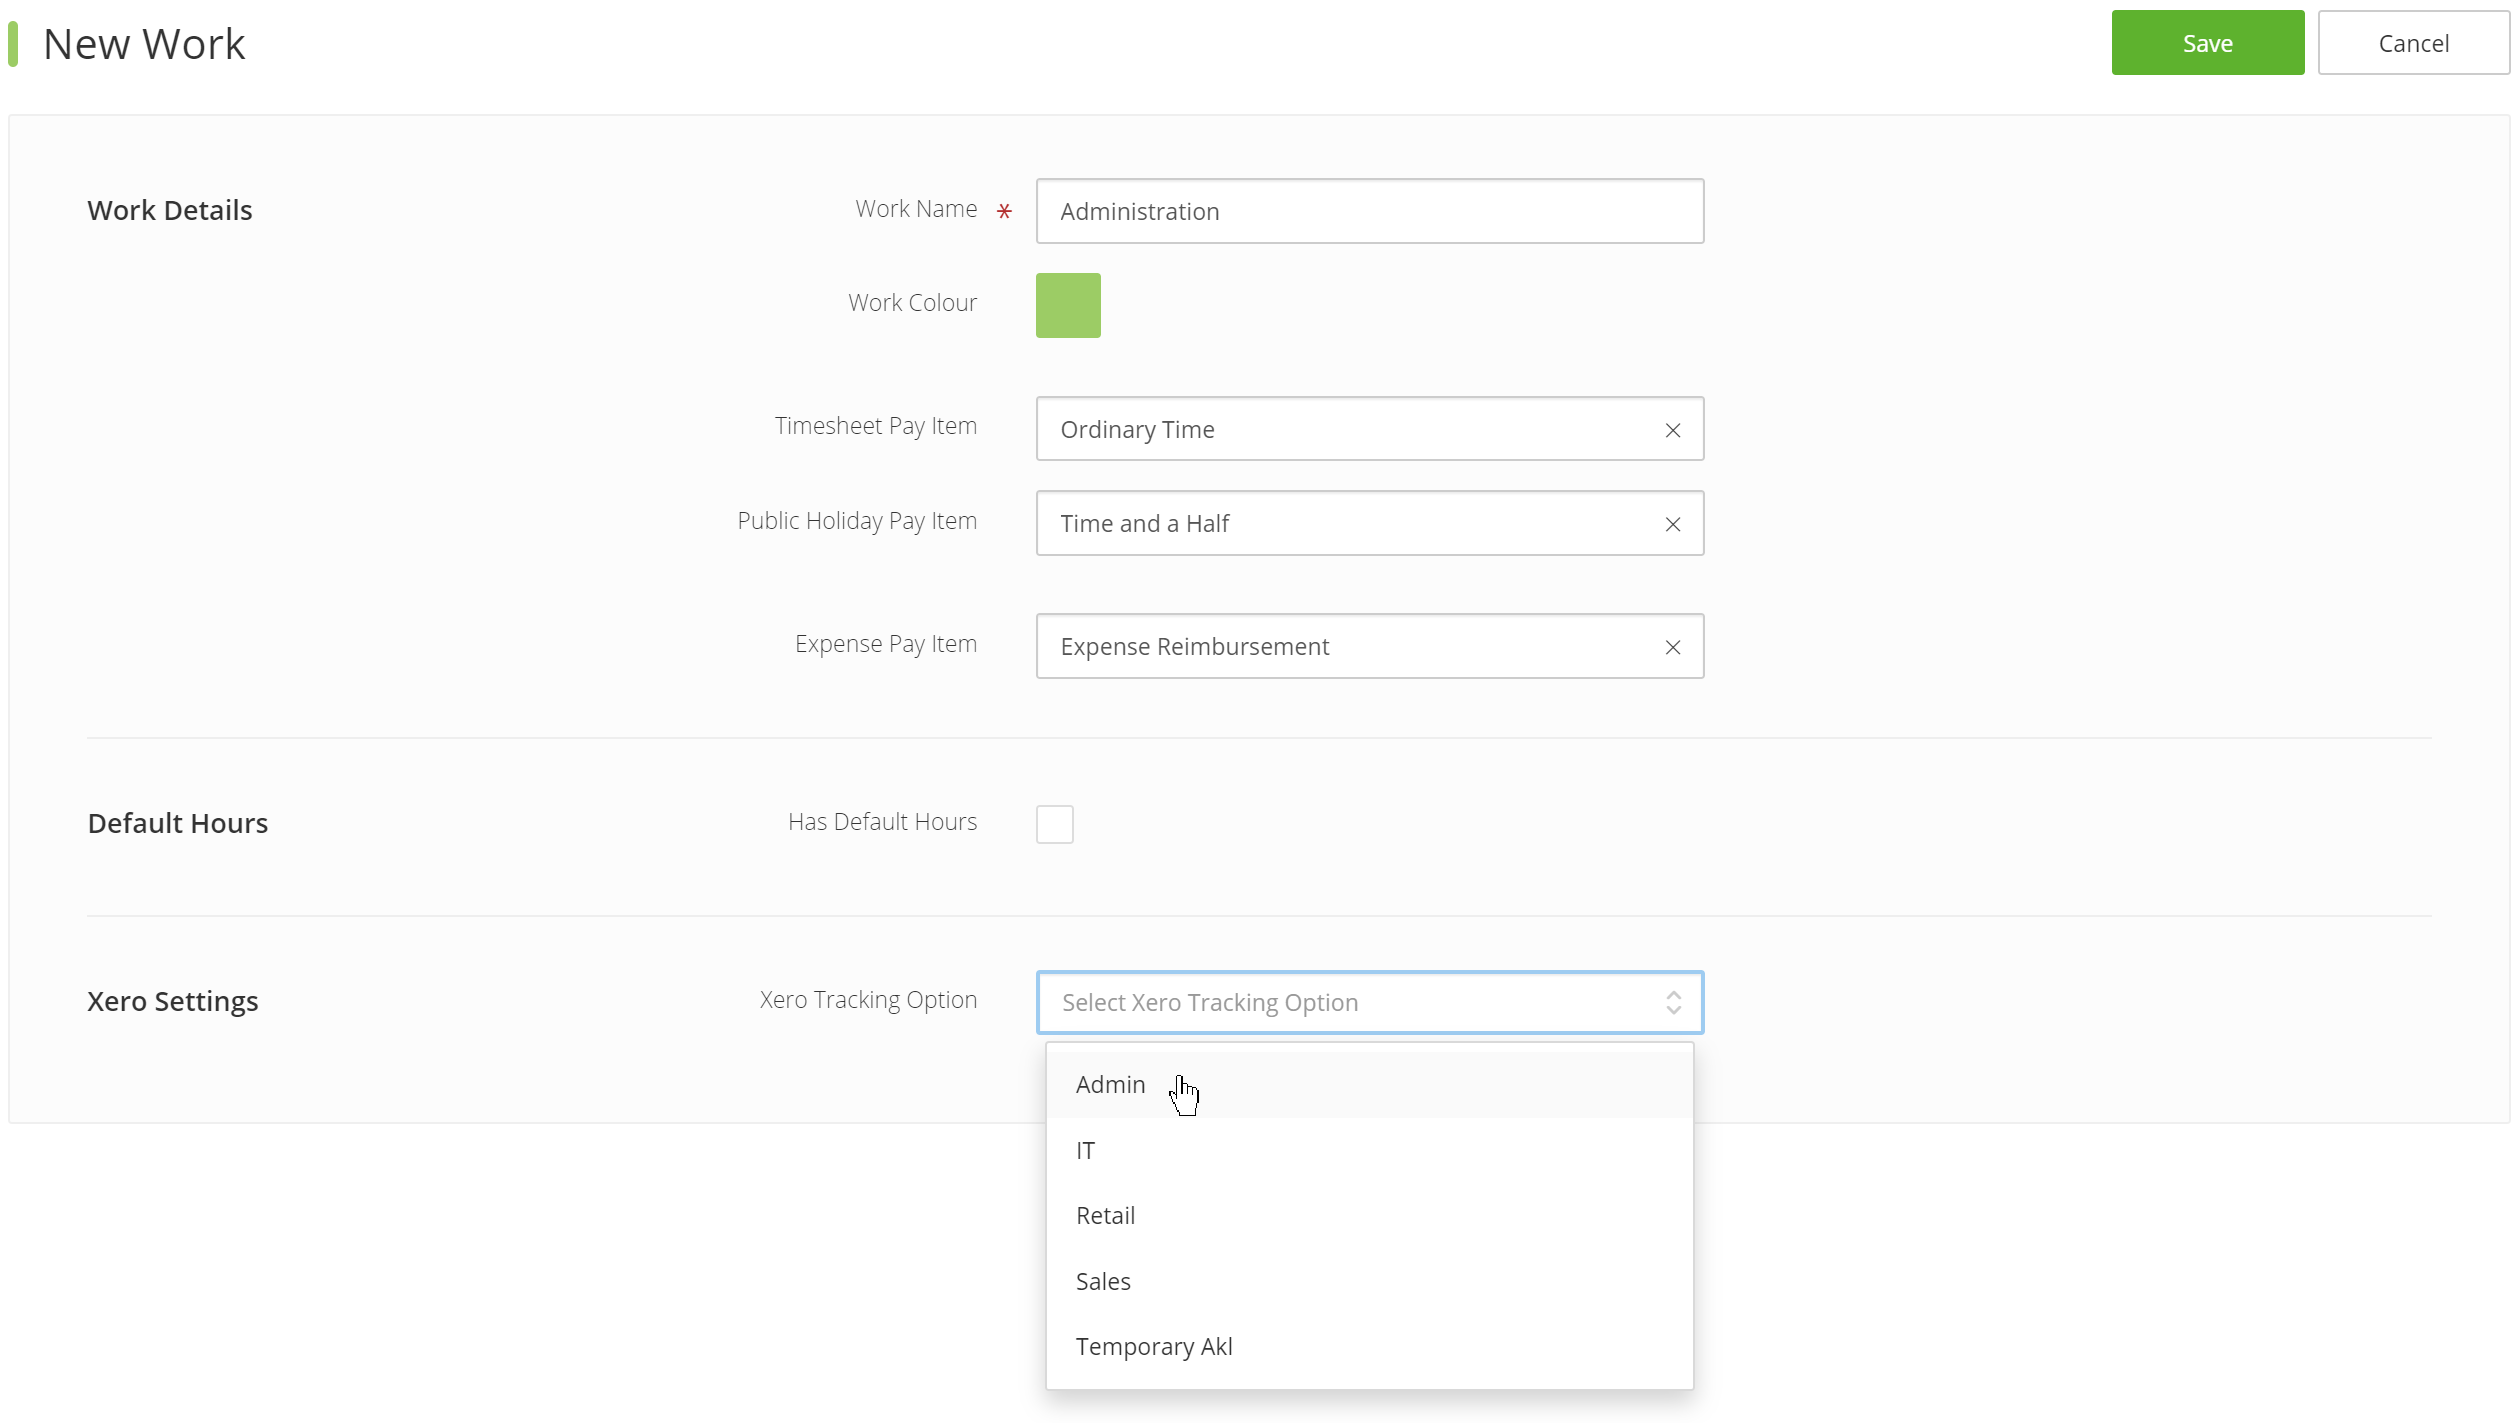This screenshot has width=2516, height=1423.
Task: Open Public Holiday Pay Item dropdown
Action: click(1369, 523)
